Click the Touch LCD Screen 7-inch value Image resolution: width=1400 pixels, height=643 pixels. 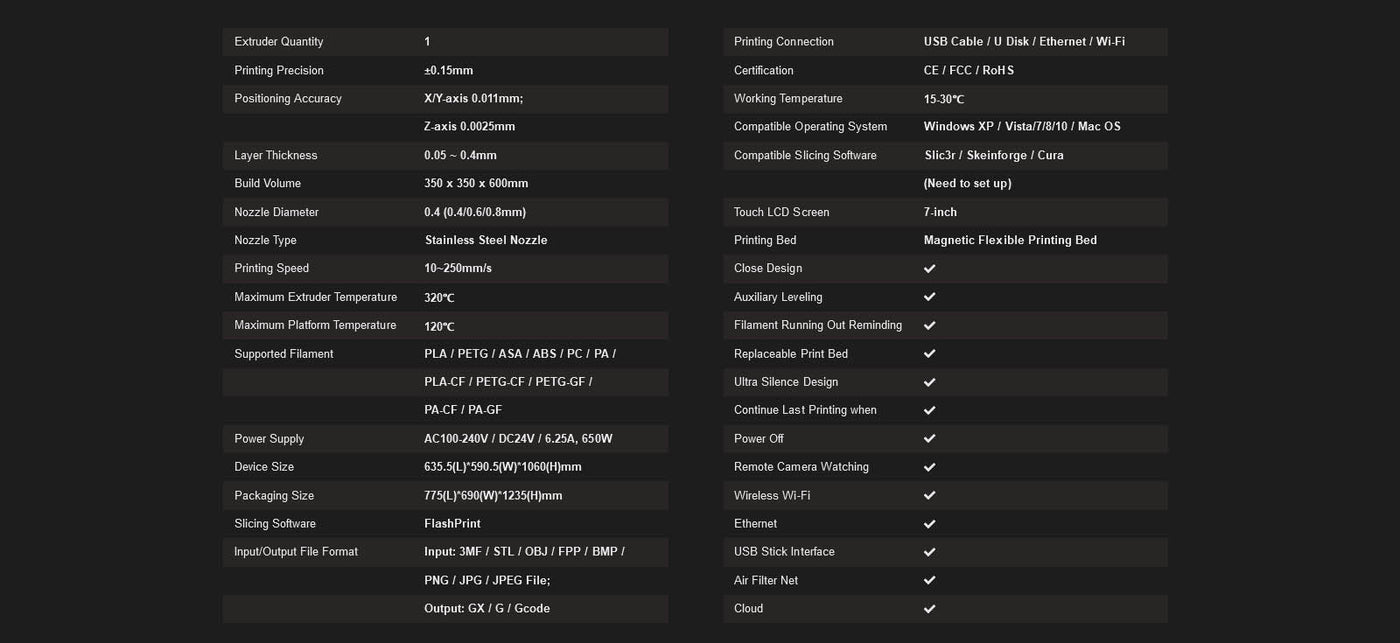pos(940,212)
